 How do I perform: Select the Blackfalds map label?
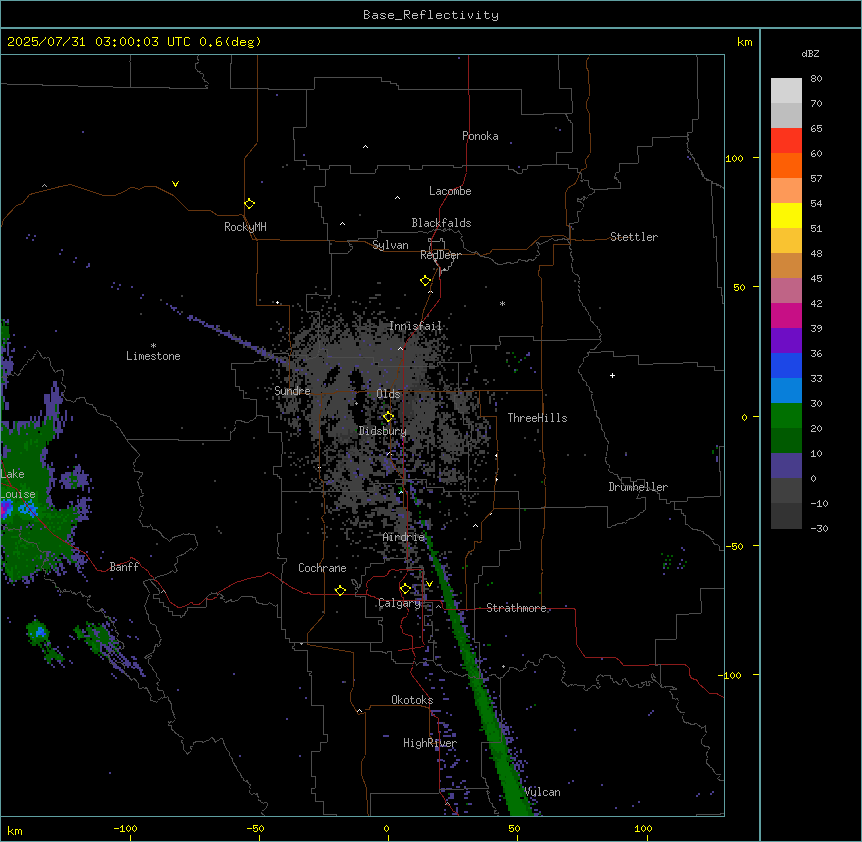pyautogui.click(x=441, y=223)
